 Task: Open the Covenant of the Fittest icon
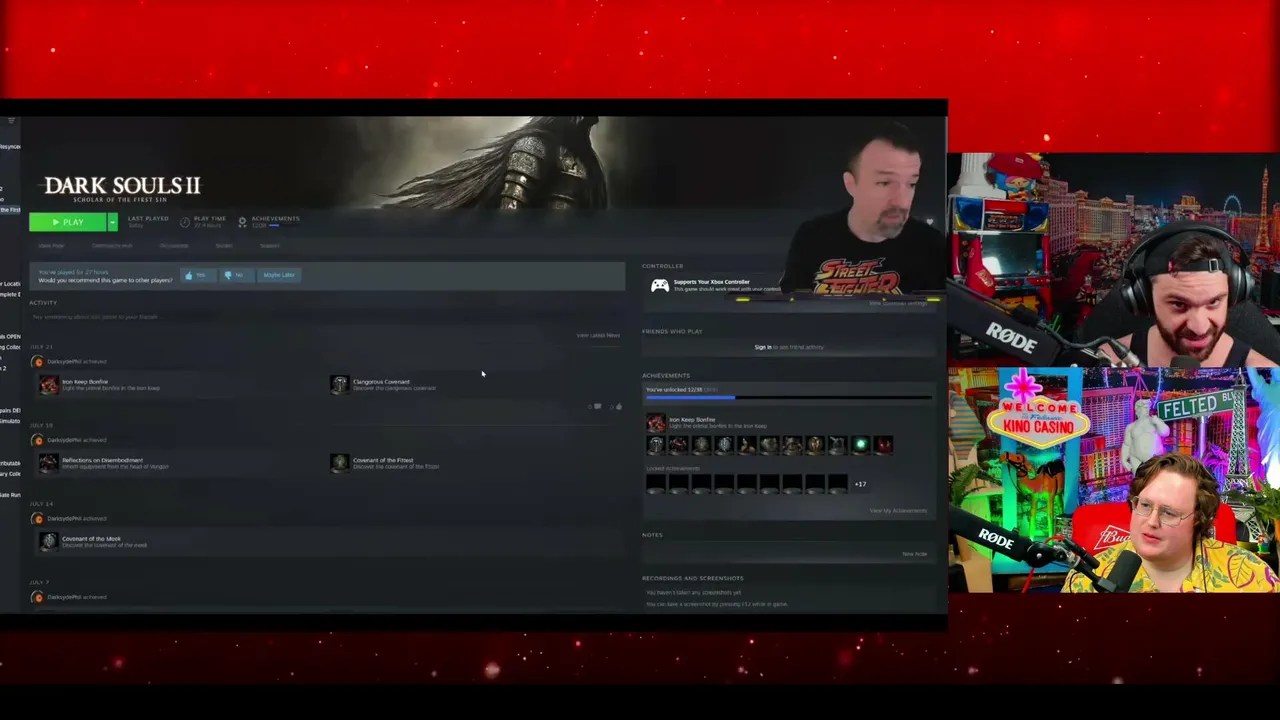(x=340, y=463)
